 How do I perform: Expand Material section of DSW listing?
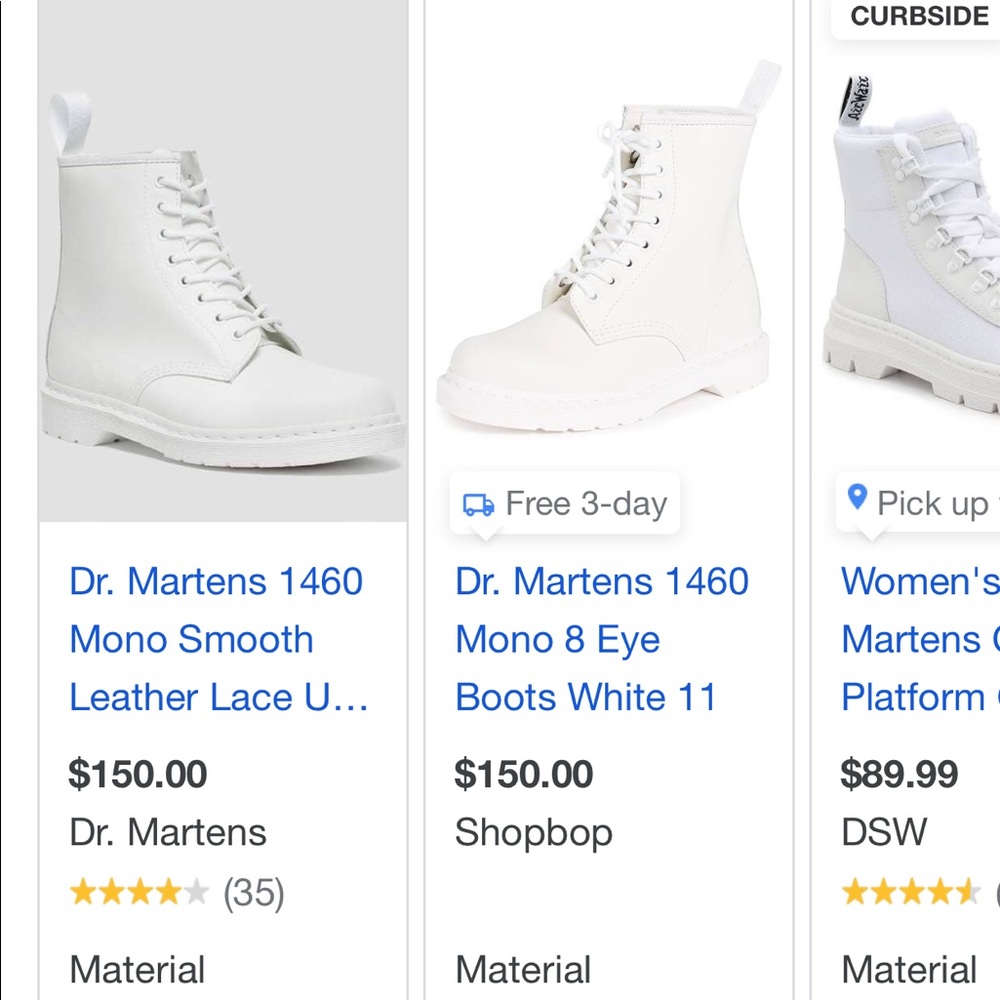click(x=910, y=968)
